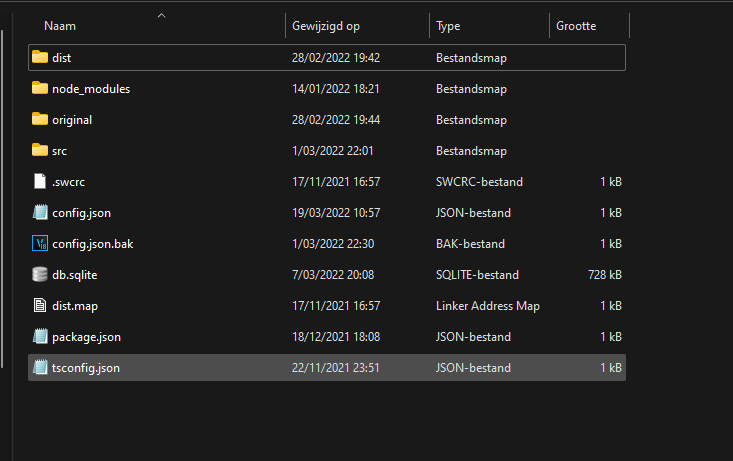Click the config.json file icon
733x461 pixels.
click(40, 213)
